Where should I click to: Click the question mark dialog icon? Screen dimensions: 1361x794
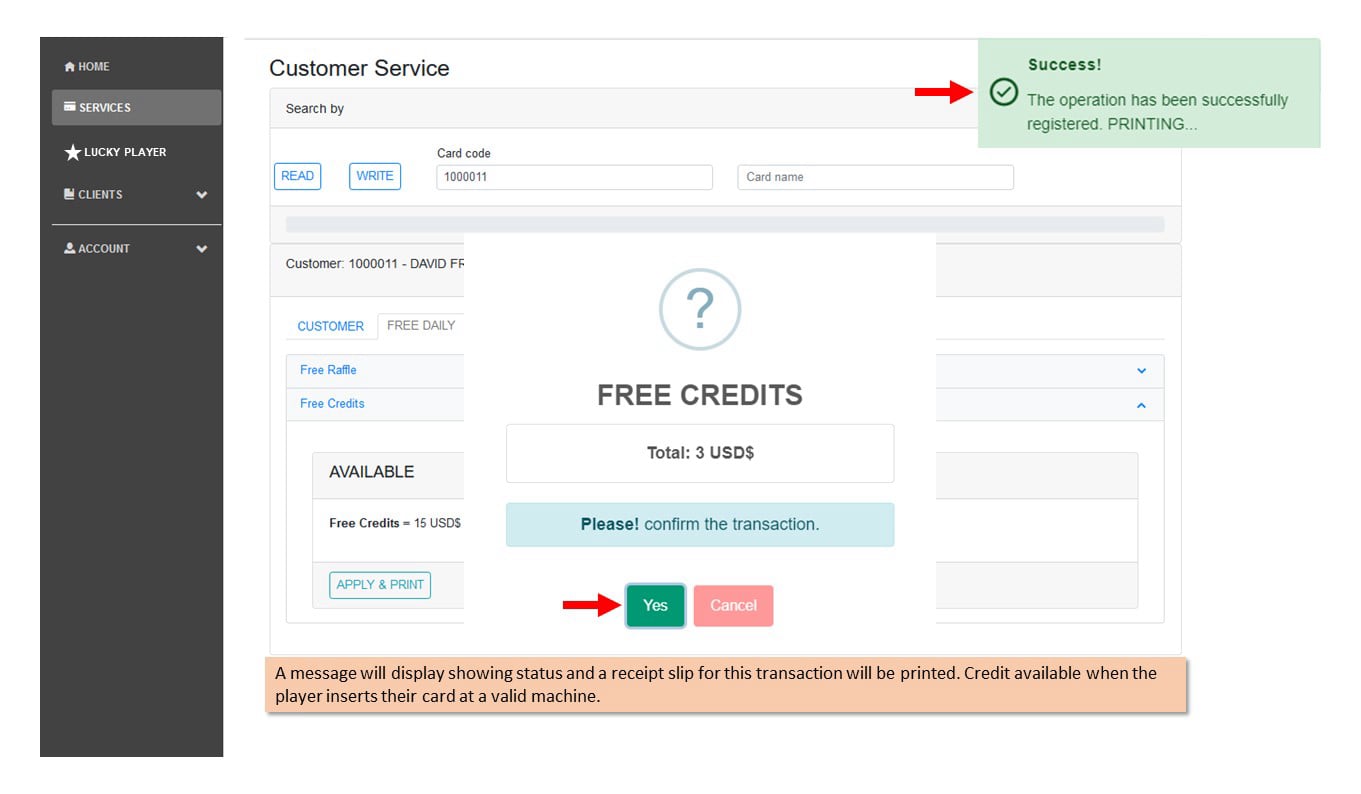(700, 309)
